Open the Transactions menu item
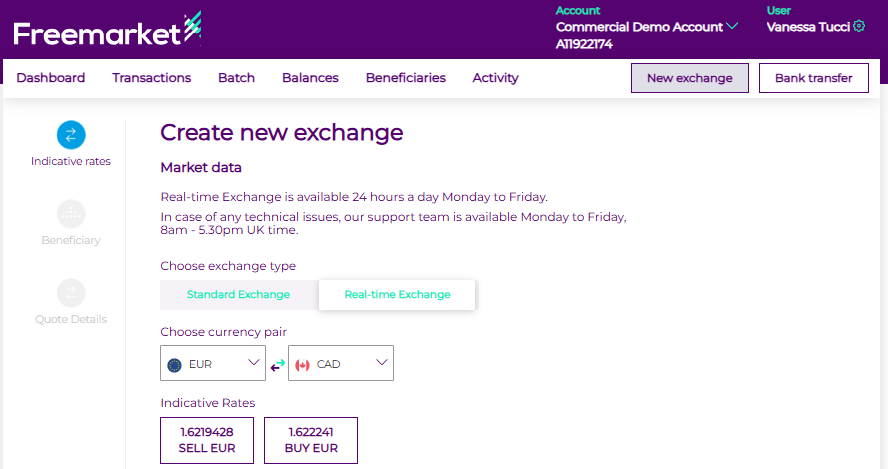 pos(151,78)
